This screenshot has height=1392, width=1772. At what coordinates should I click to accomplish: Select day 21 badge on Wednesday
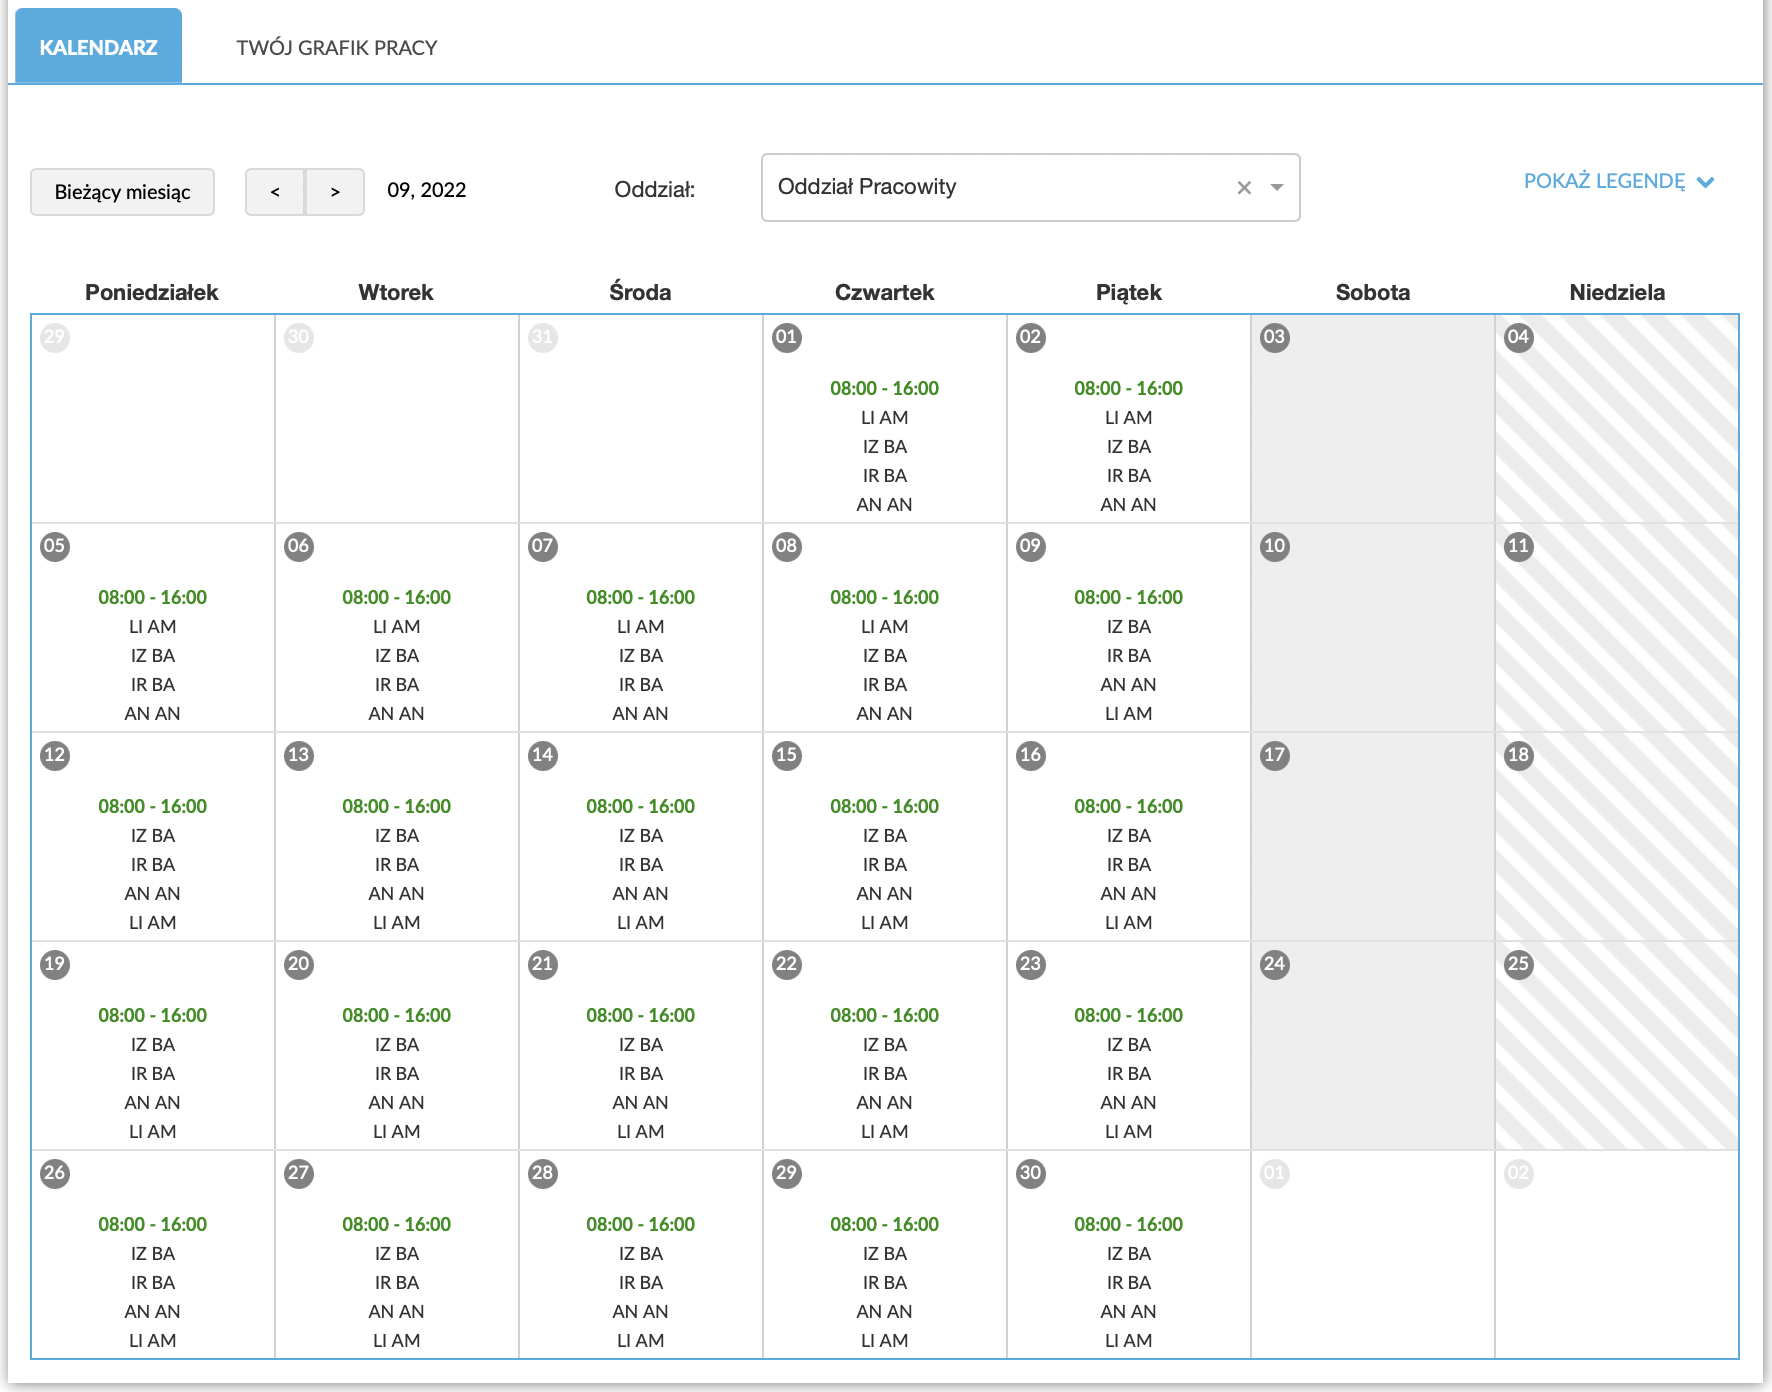coord(543,964)
